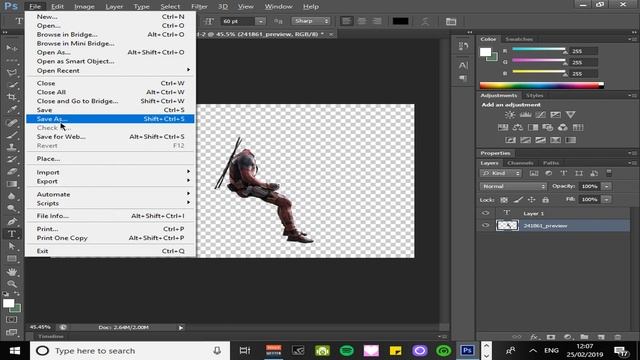Click the Photo Filter adjustment icon
Image resolution: width=640 pixels, height=360 pixels.
[x=547, y=127]
